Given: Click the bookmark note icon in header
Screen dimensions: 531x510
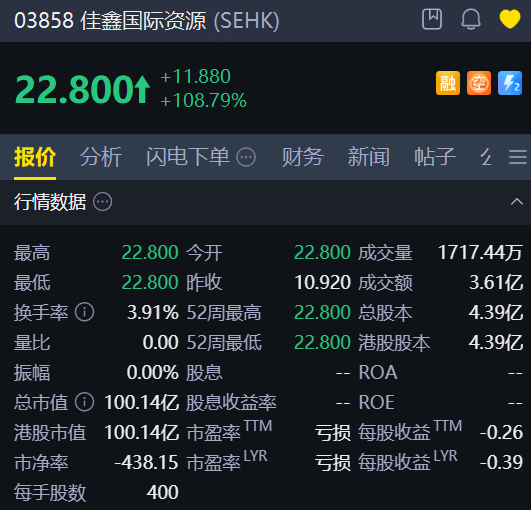Looking at the screenshot, I should pyautogui.click(x=432, y=19).
